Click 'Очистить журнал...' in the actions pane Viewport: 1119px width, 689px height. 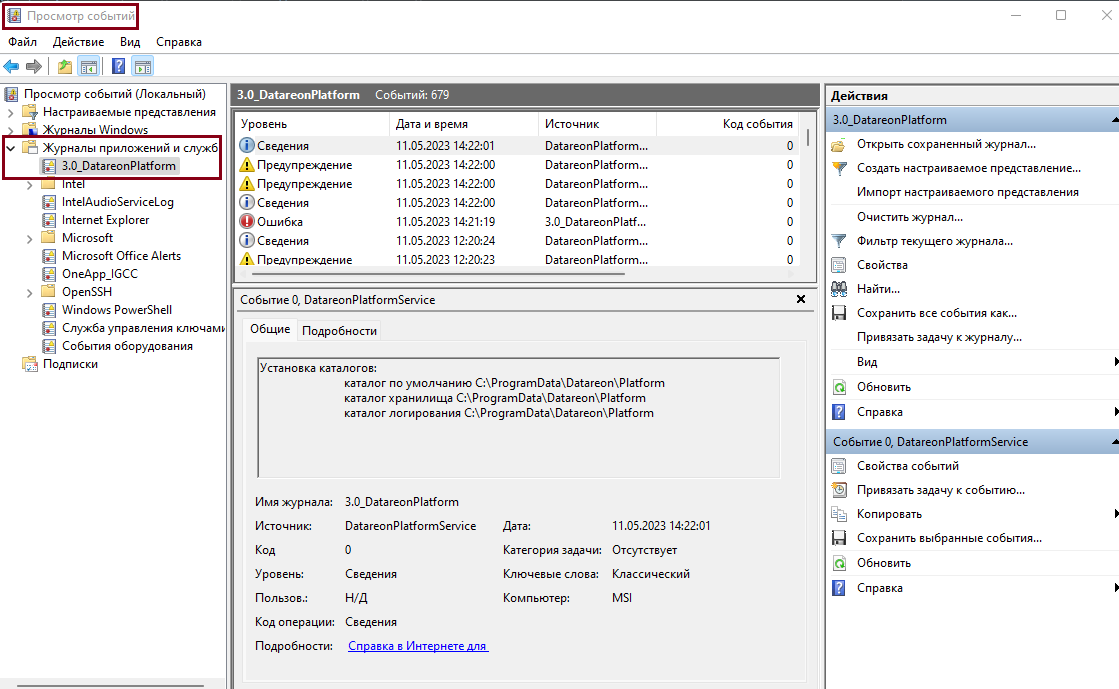coord(909,216)
